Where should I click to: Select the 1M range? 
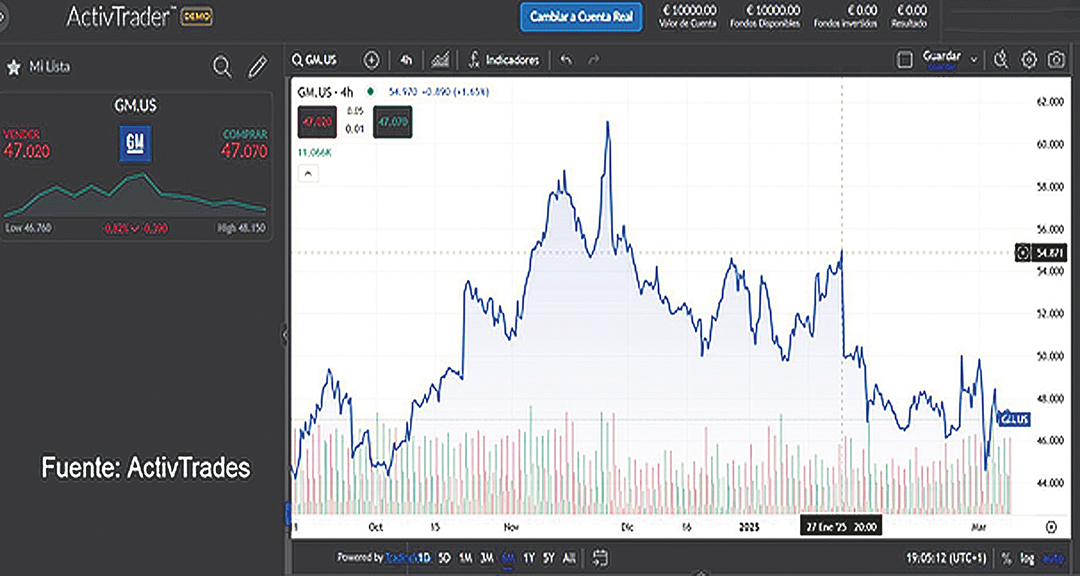coord(466,557)
